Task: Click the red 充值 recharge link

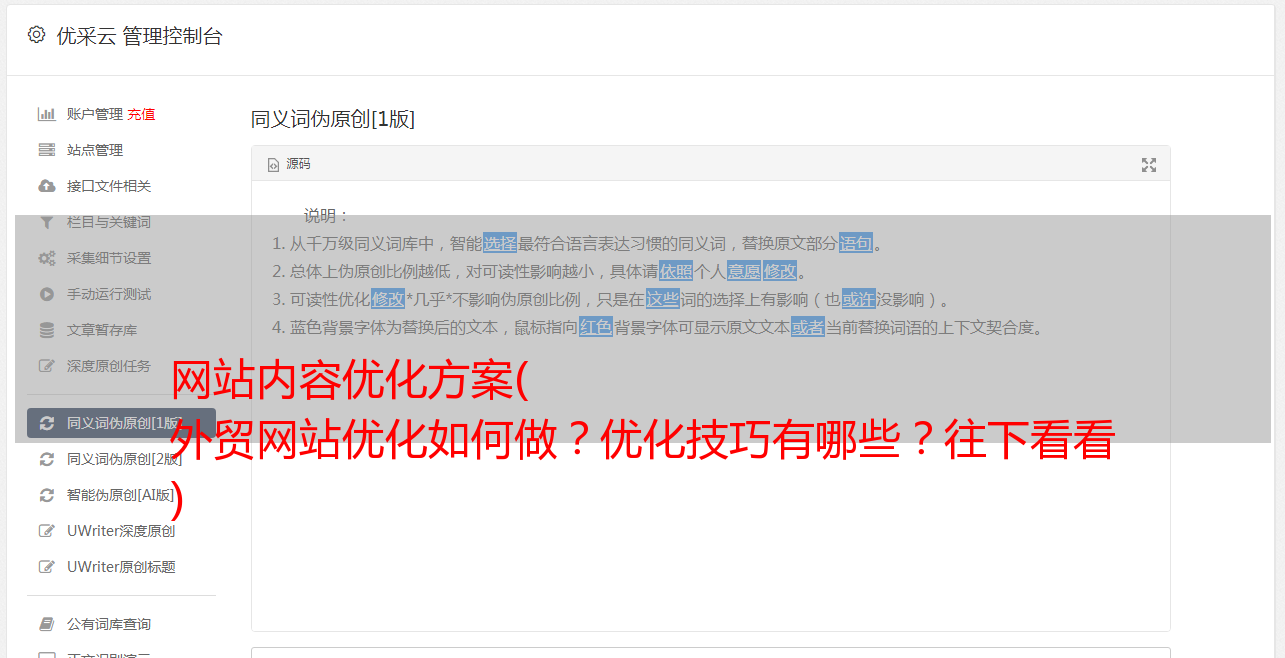Action: point(141,114)
